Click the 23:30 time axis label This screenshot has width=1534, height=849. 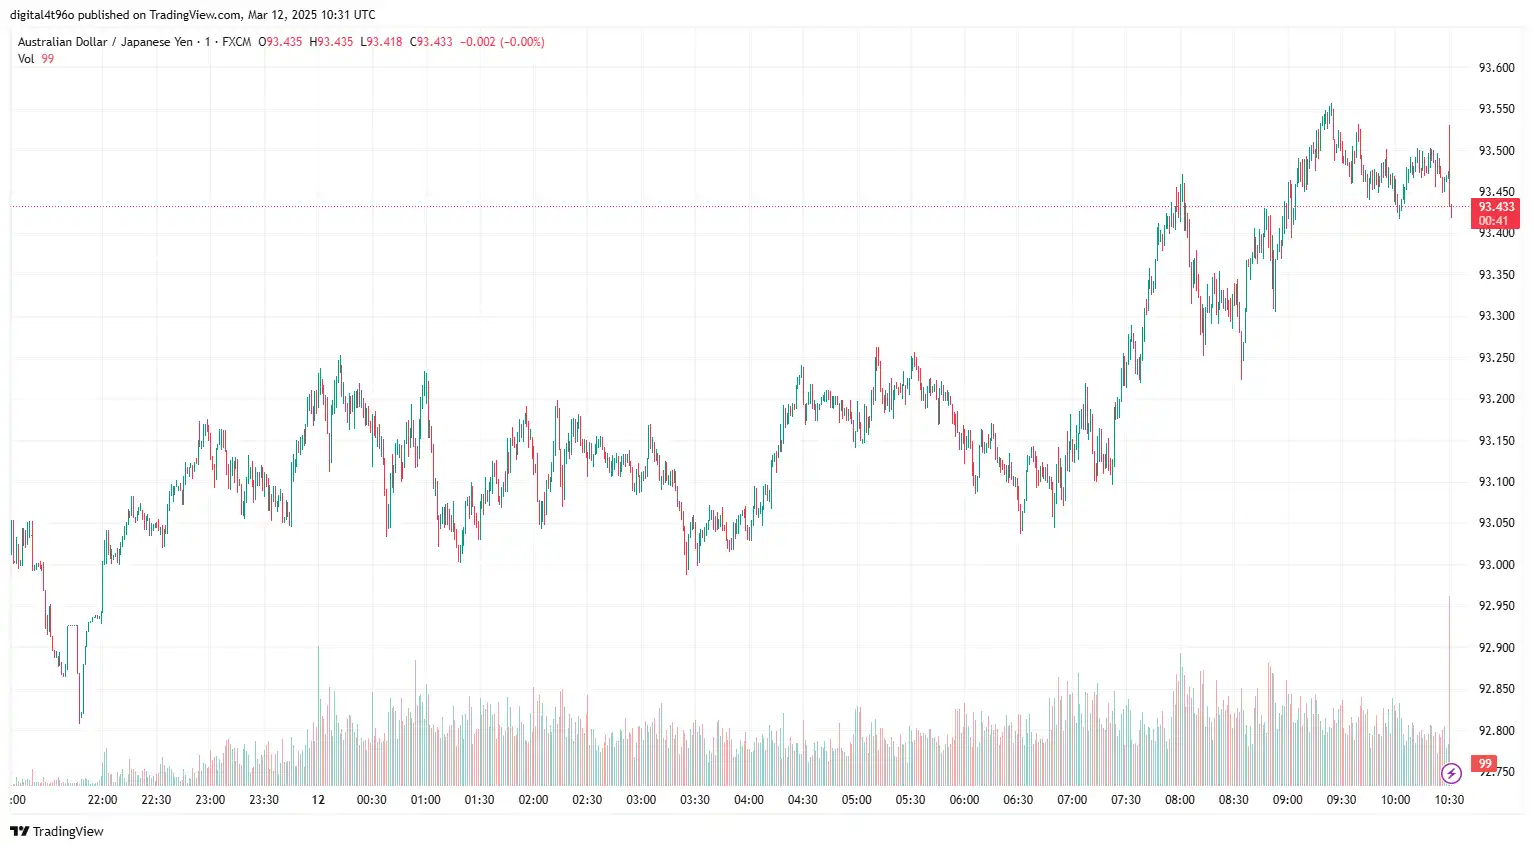pos(264,800)
